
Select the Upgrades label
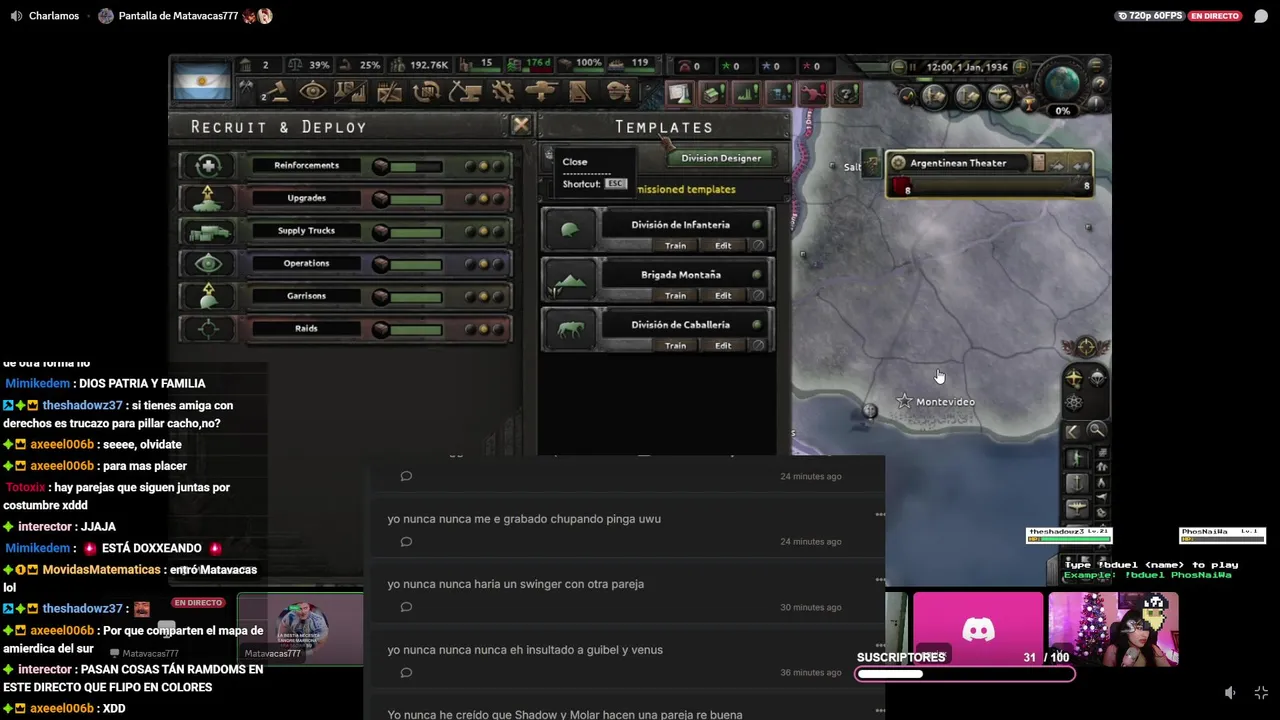click(x=306, y=198)
